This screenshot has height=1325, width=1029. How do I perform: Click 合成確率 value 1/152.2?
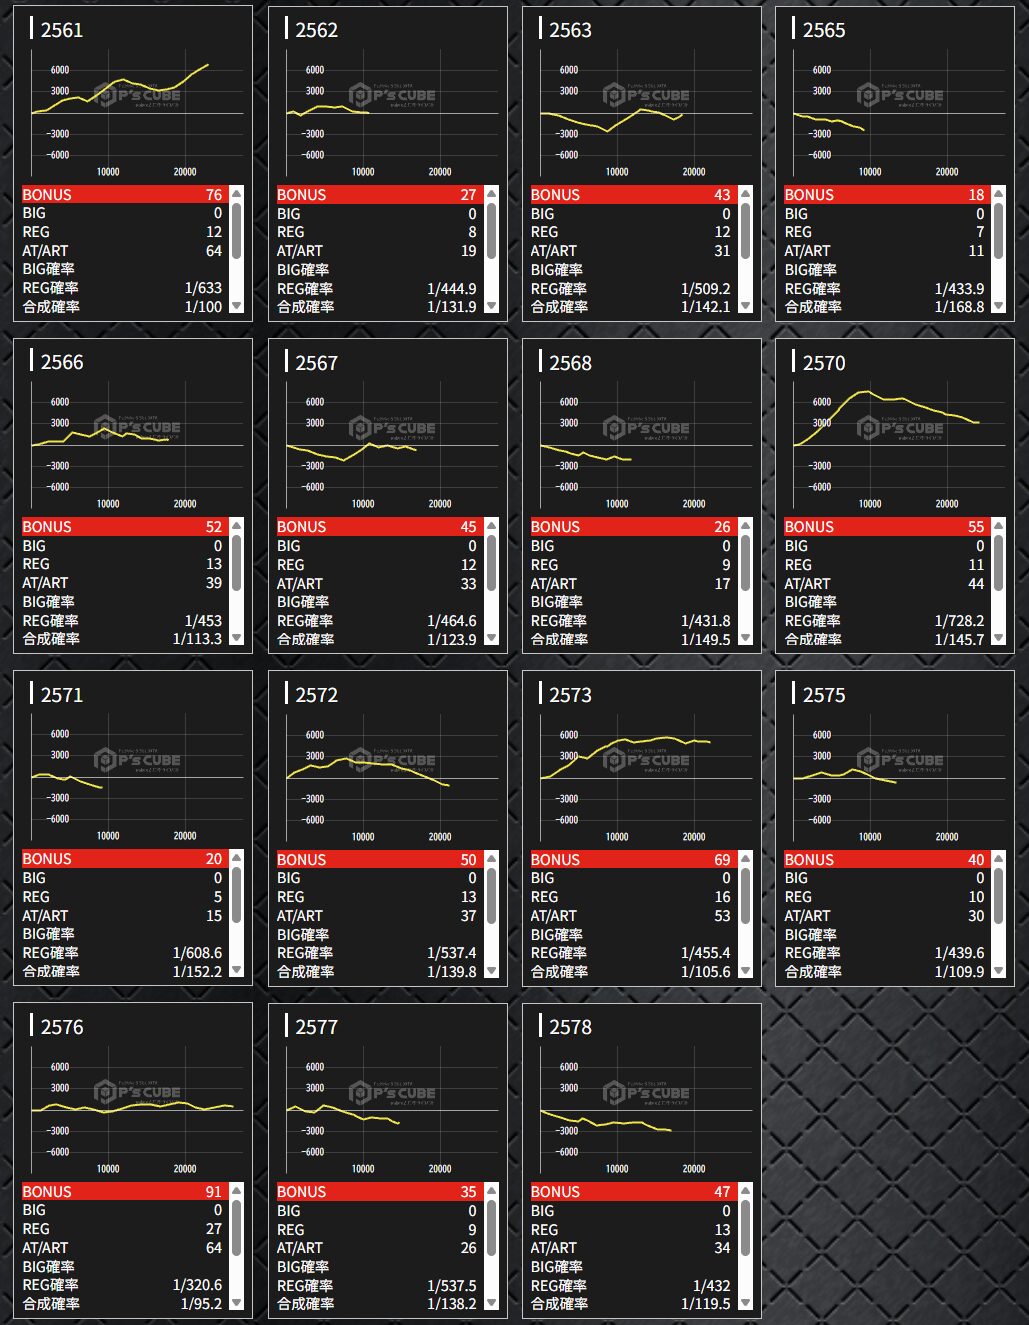[197, 971]
